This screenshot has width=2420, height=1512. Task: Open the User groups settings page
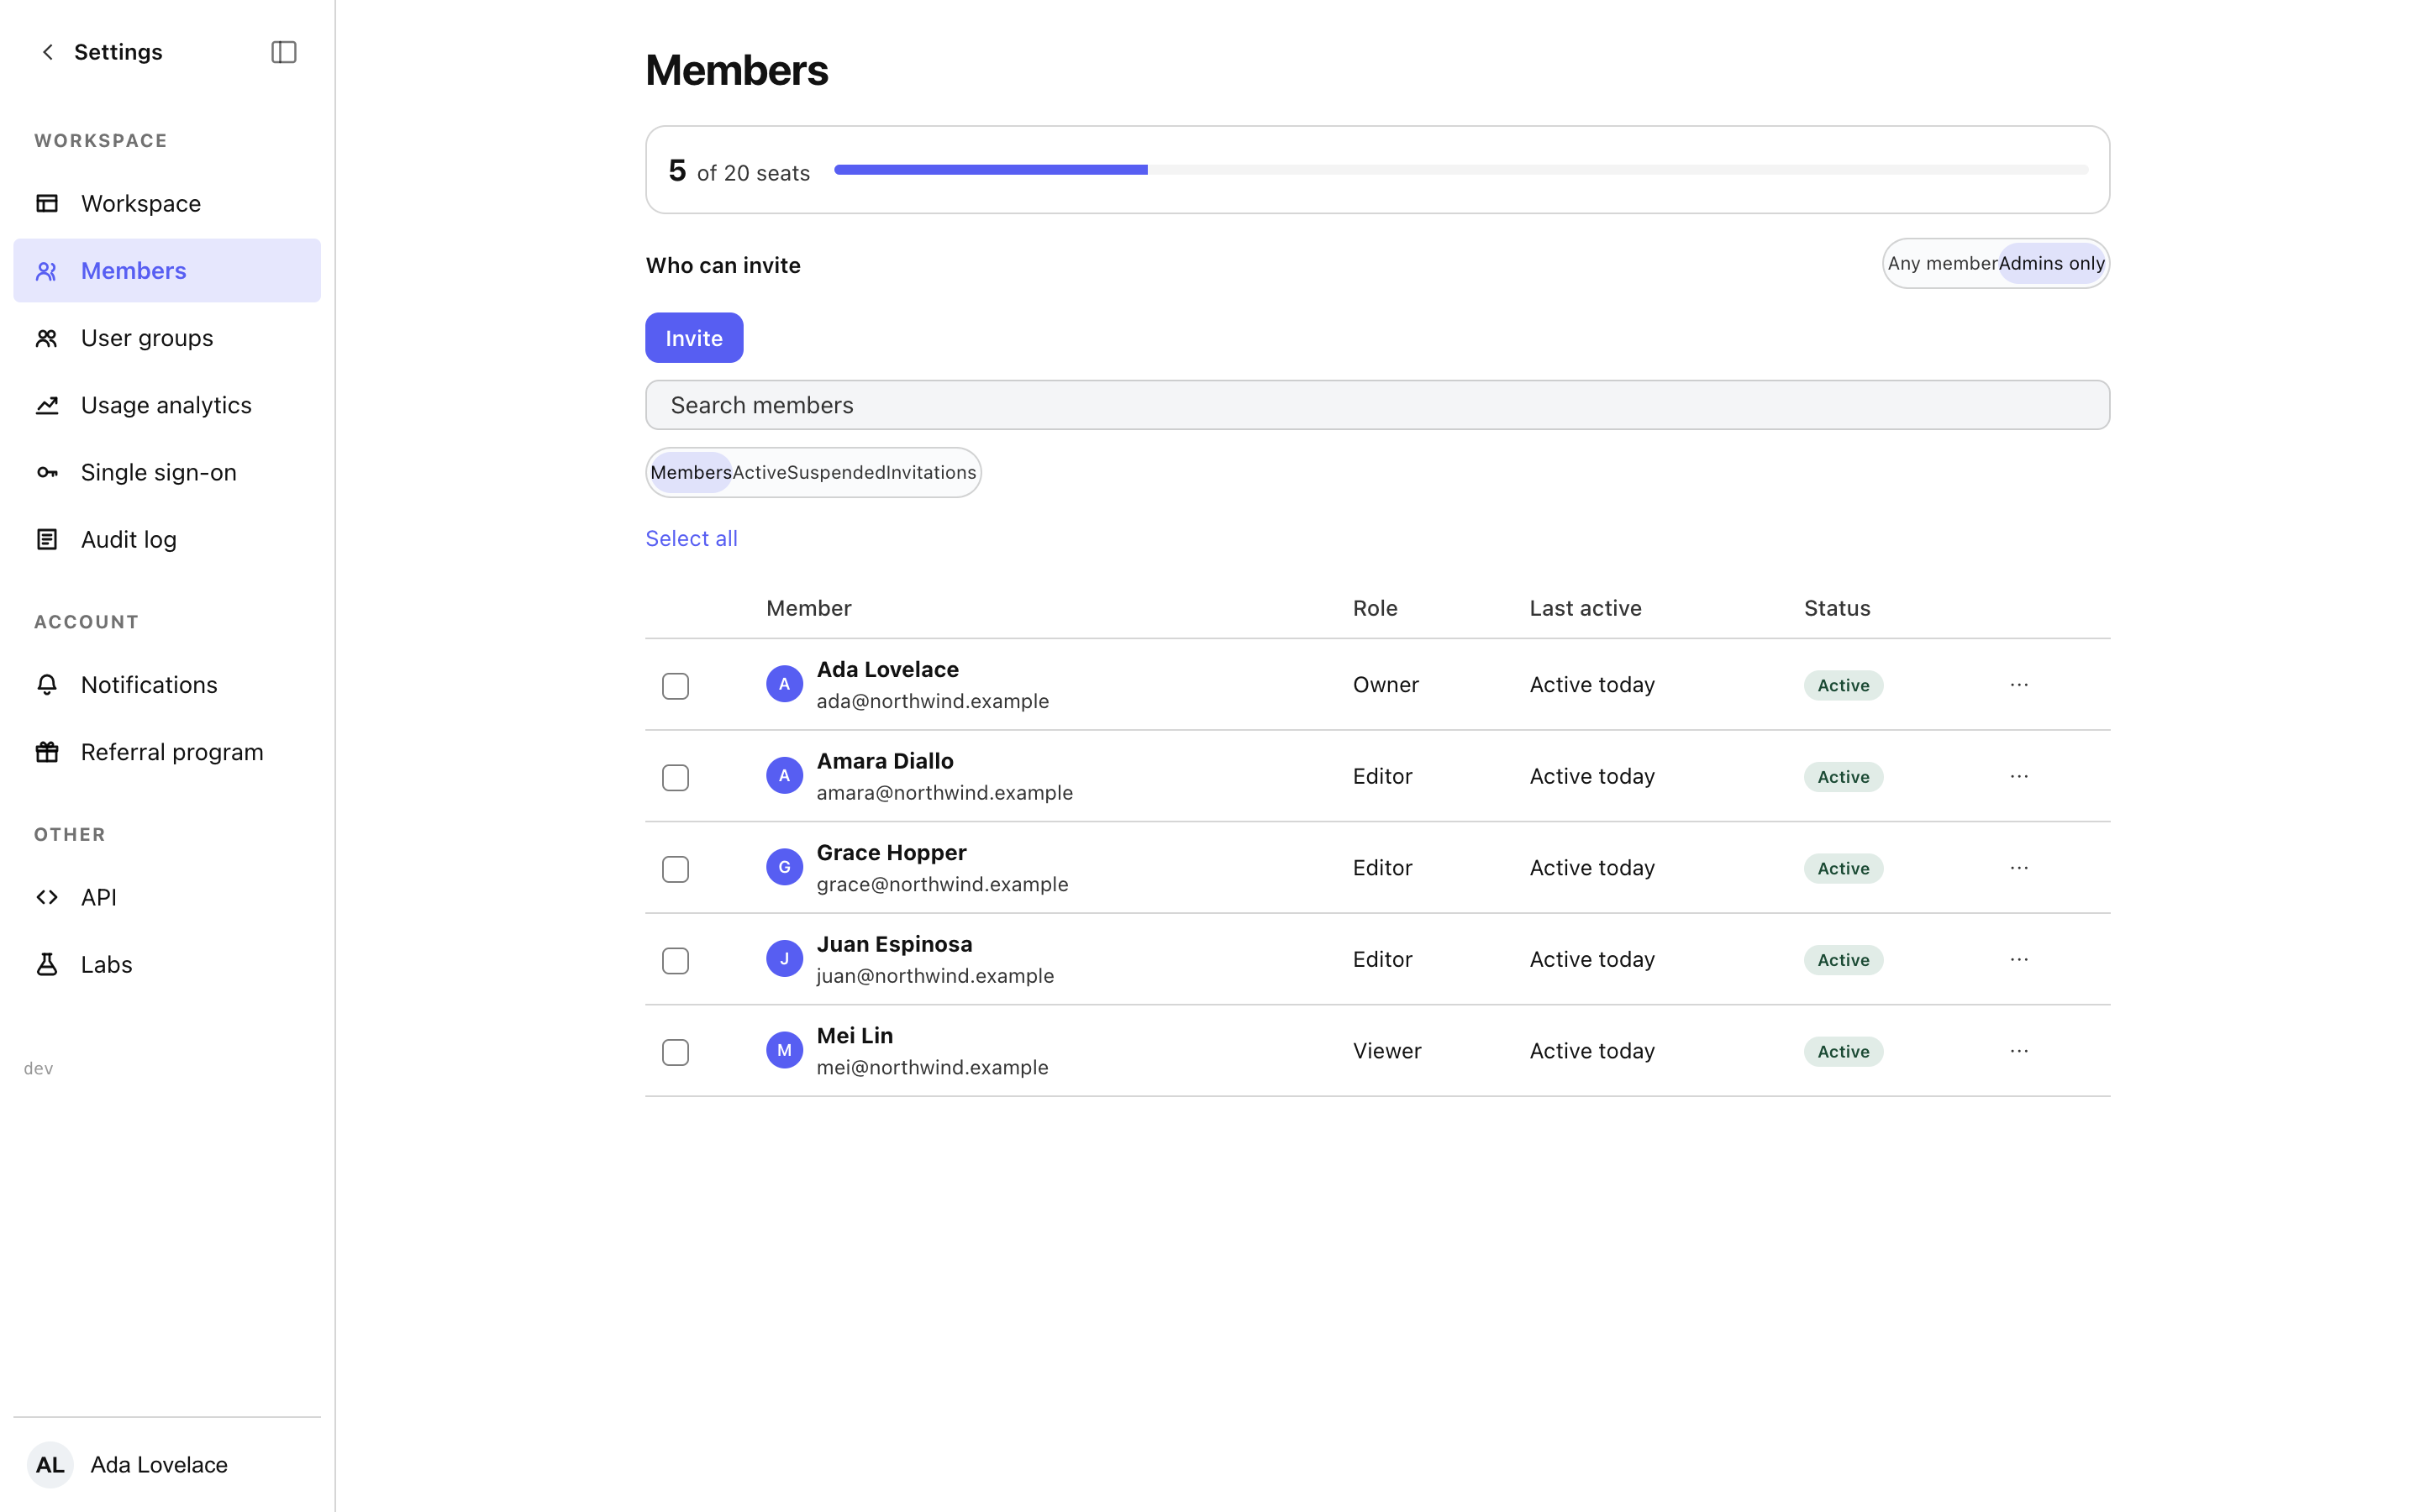click(x=167, y=338)
